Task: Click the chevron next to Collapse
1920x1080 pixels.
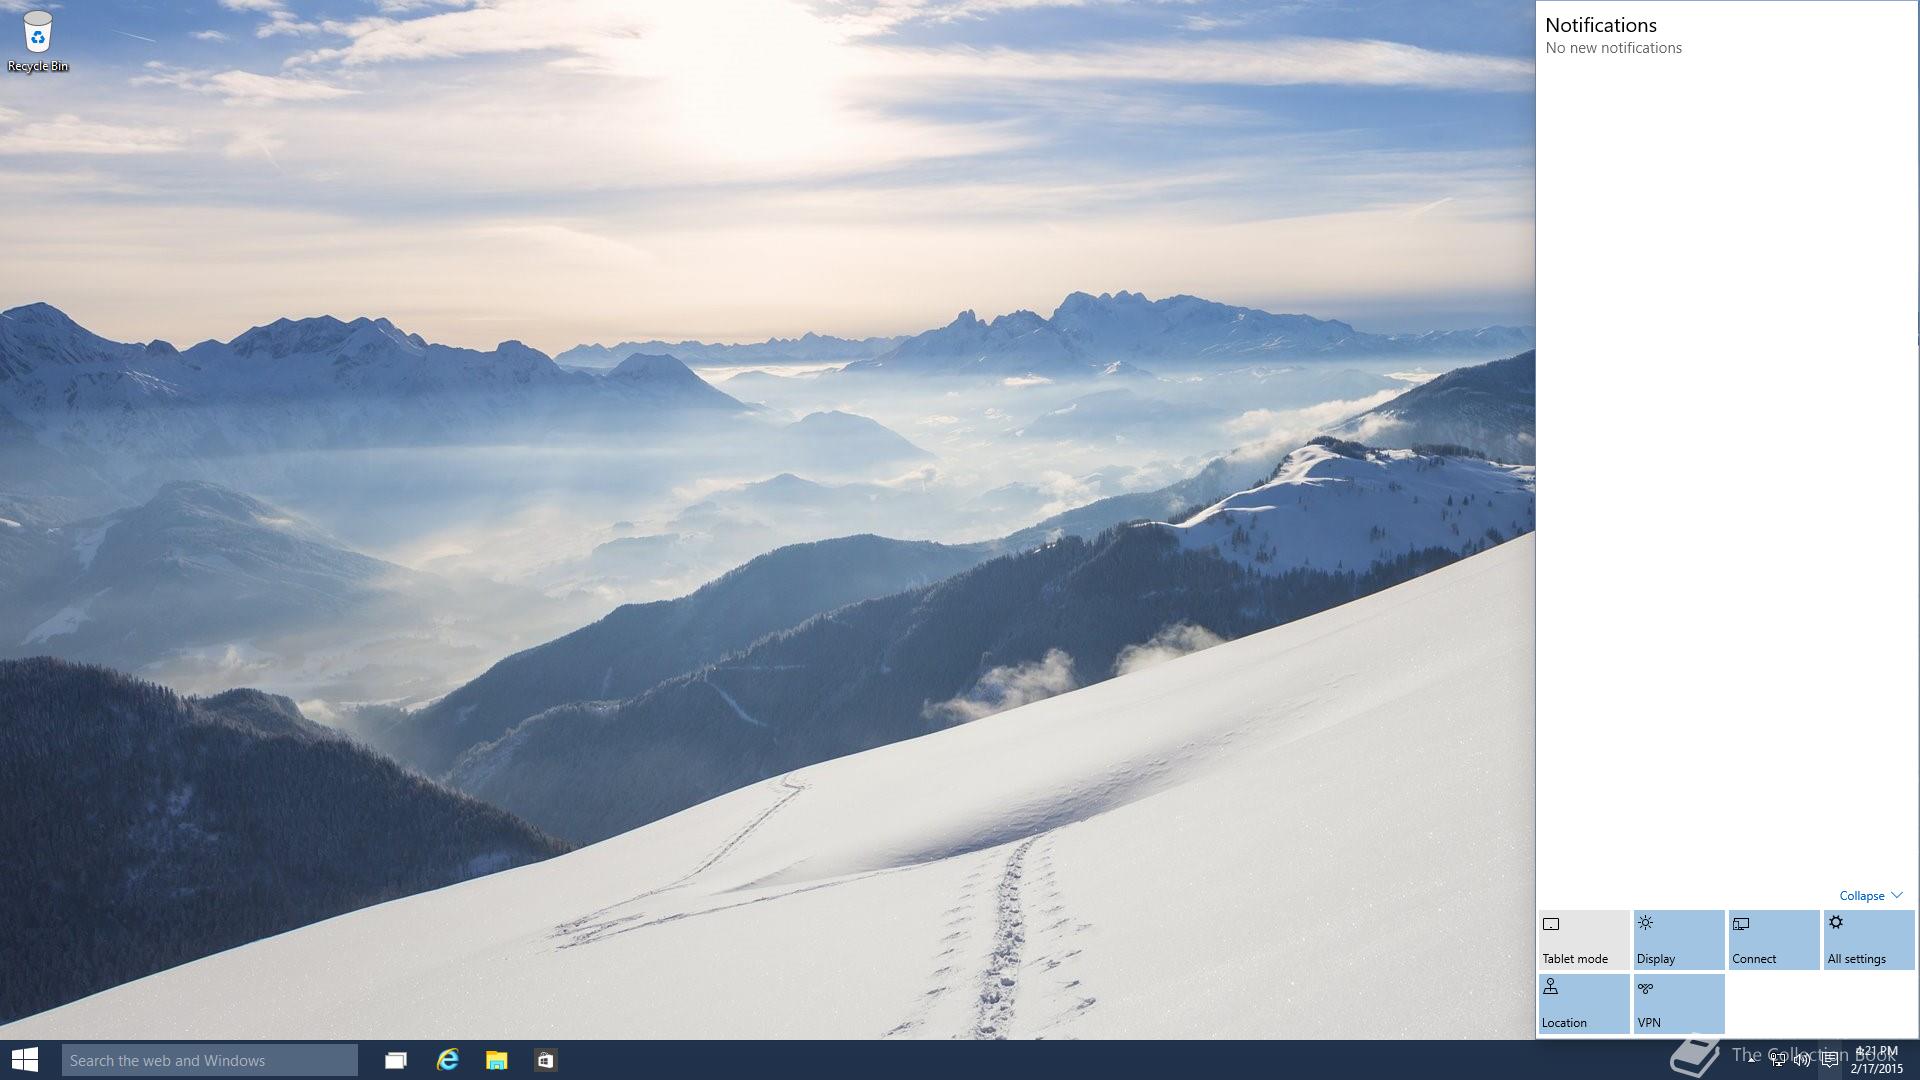Action: coord(1897,895)
